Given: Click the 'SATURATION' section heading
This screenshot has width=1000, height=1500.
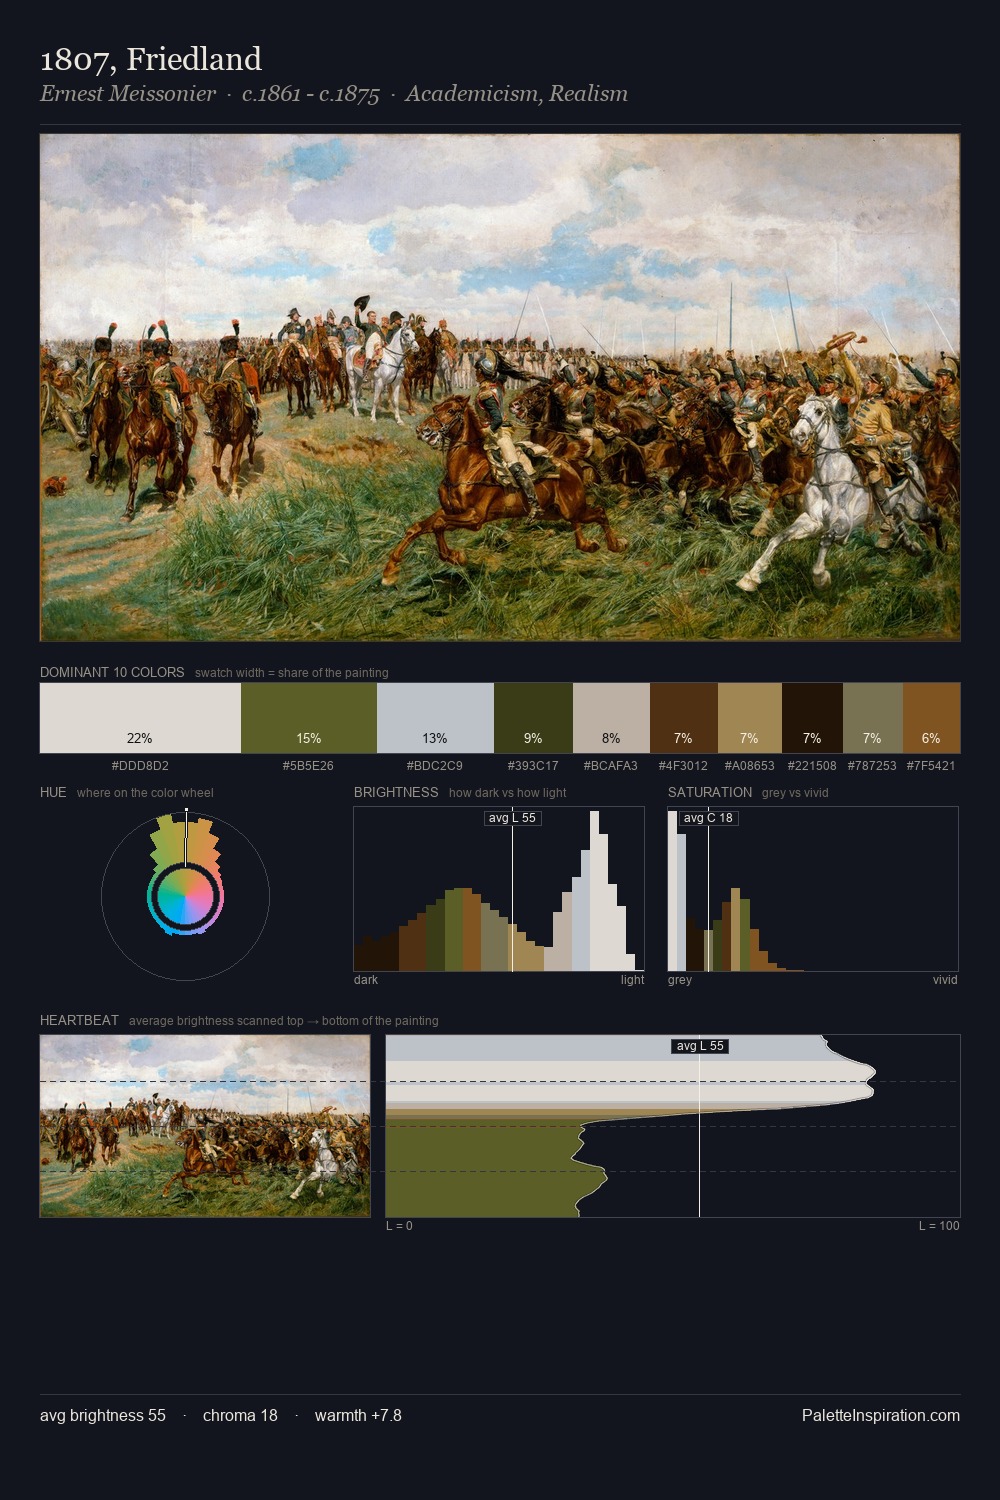Looking at the screenshot, I should point(710,792).
